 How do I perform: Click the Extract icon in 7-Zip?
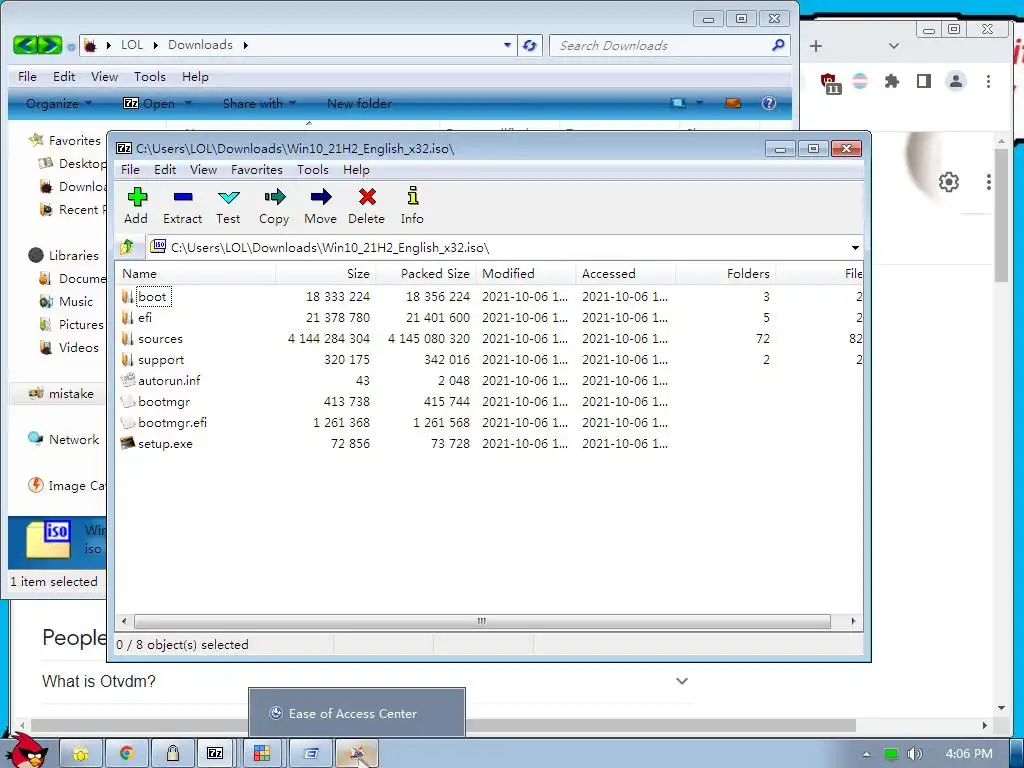183,206
